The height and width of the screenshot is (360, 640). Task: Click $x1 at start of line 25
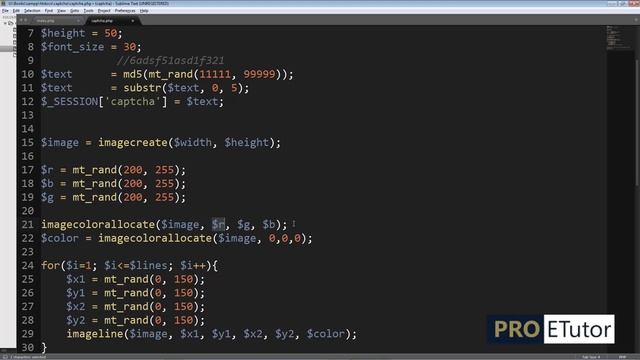tap(76, 279)
